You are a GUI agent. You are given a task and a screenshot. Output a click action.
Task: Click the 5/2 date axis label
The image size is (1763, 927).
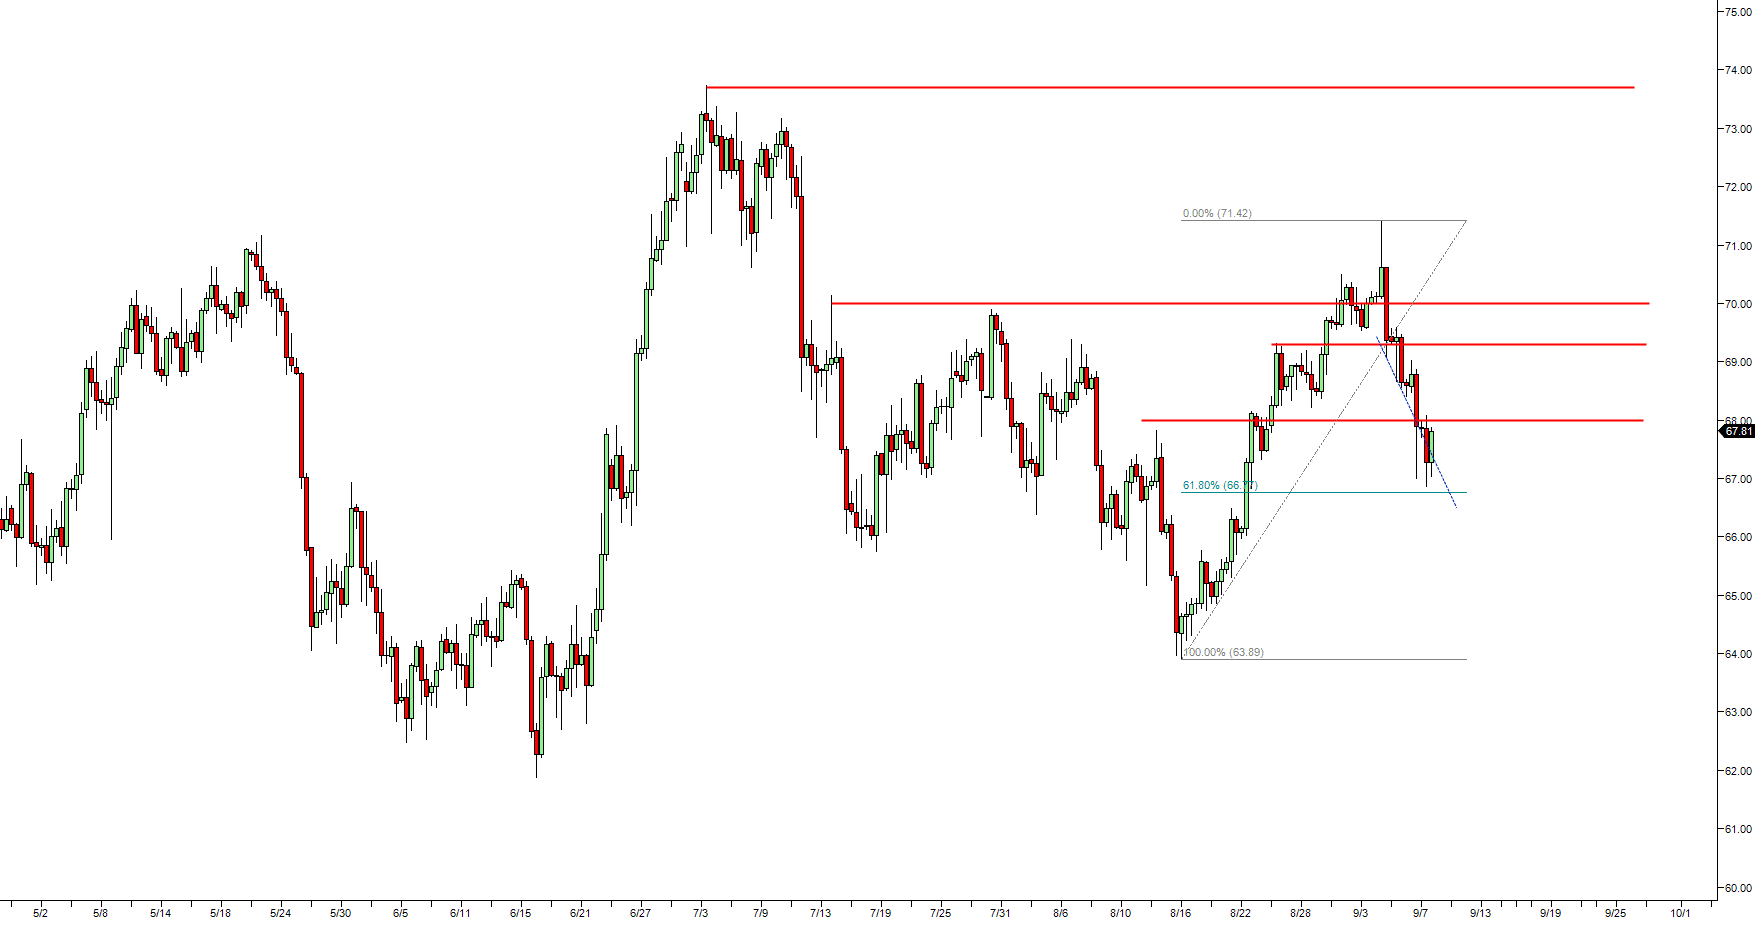coord(40,913)
